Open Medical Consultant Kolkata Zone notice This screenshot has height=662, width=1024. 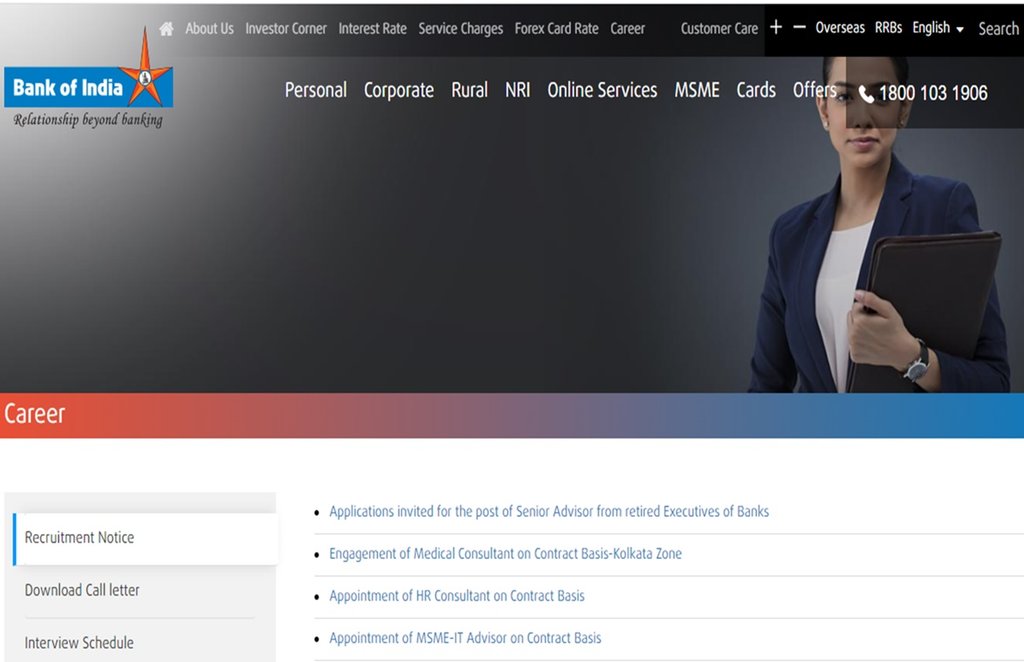[505, 554]
